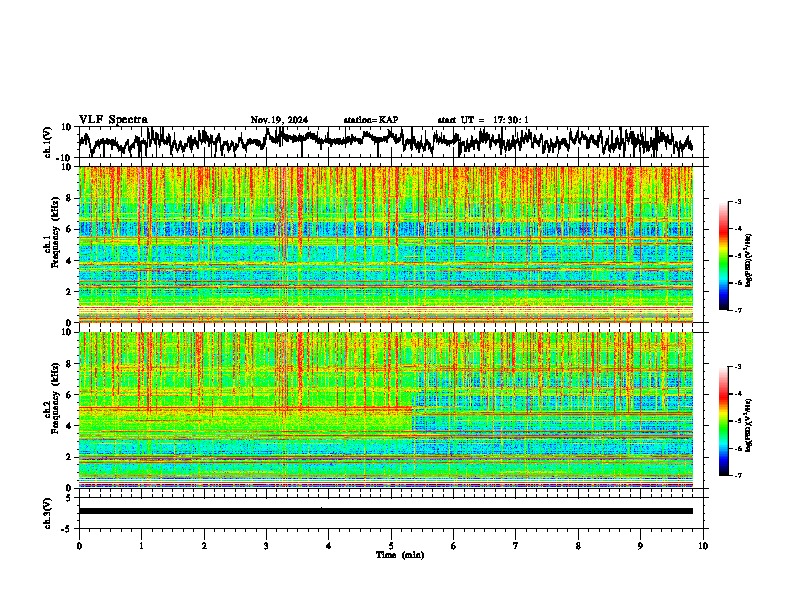Click time axis tick label "1"

click(x=141, y=546)
